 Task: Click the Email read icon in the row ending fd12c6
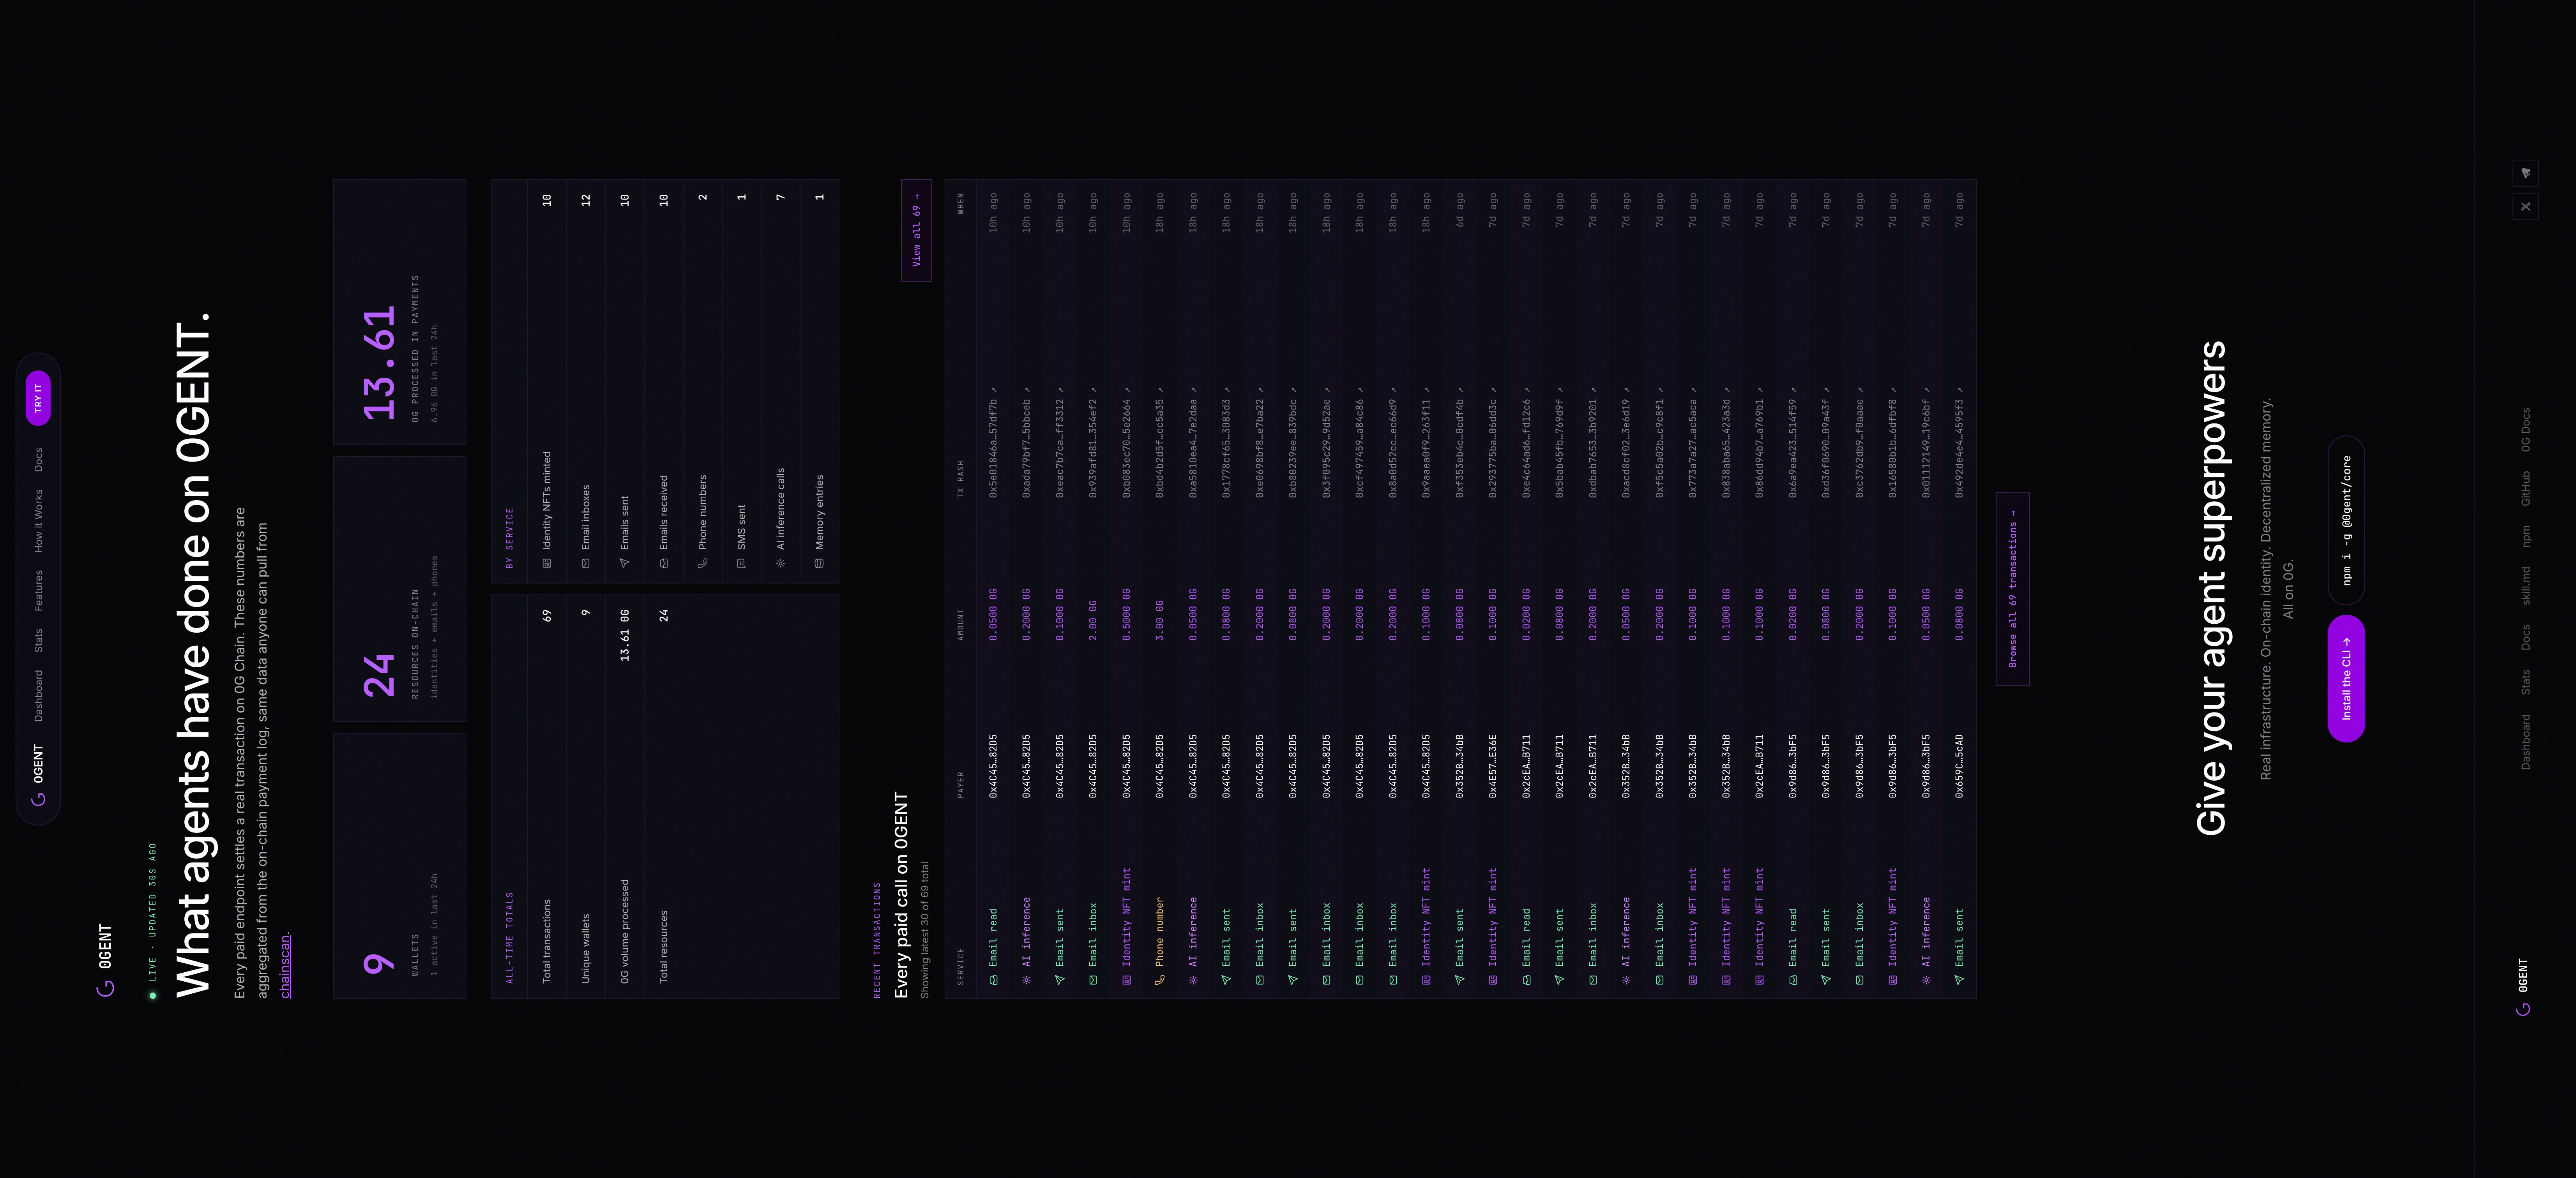coord(1526,980)
